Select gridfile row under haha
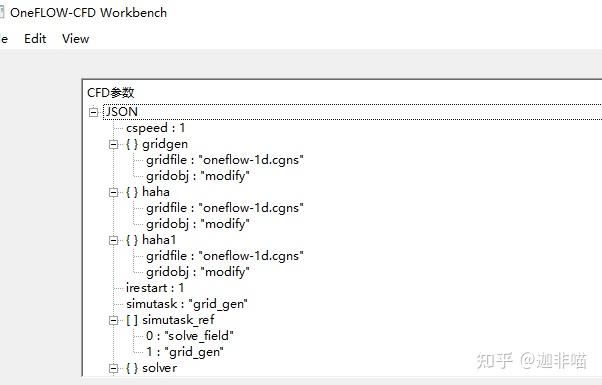Viewport: 602px width, 385px height. (225, 208)
